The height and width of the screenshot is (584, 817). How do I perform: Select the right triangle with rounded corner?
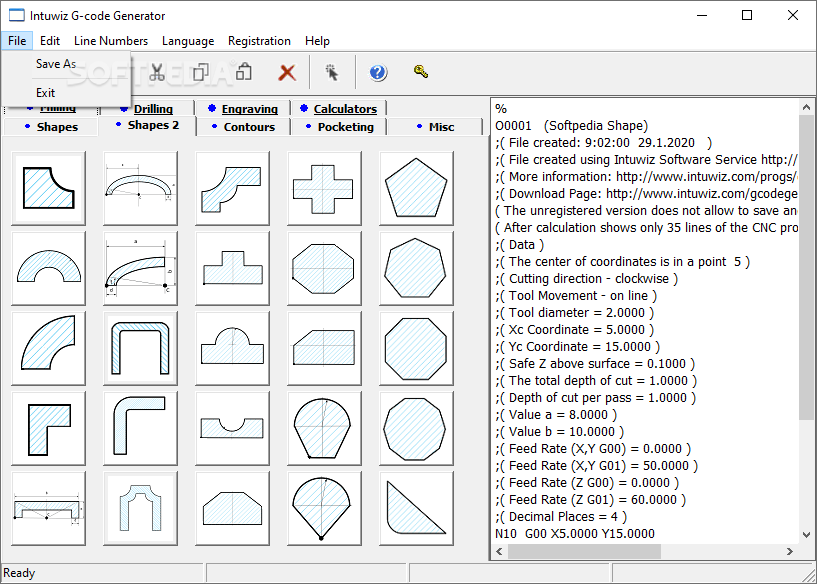coord(416,508)
